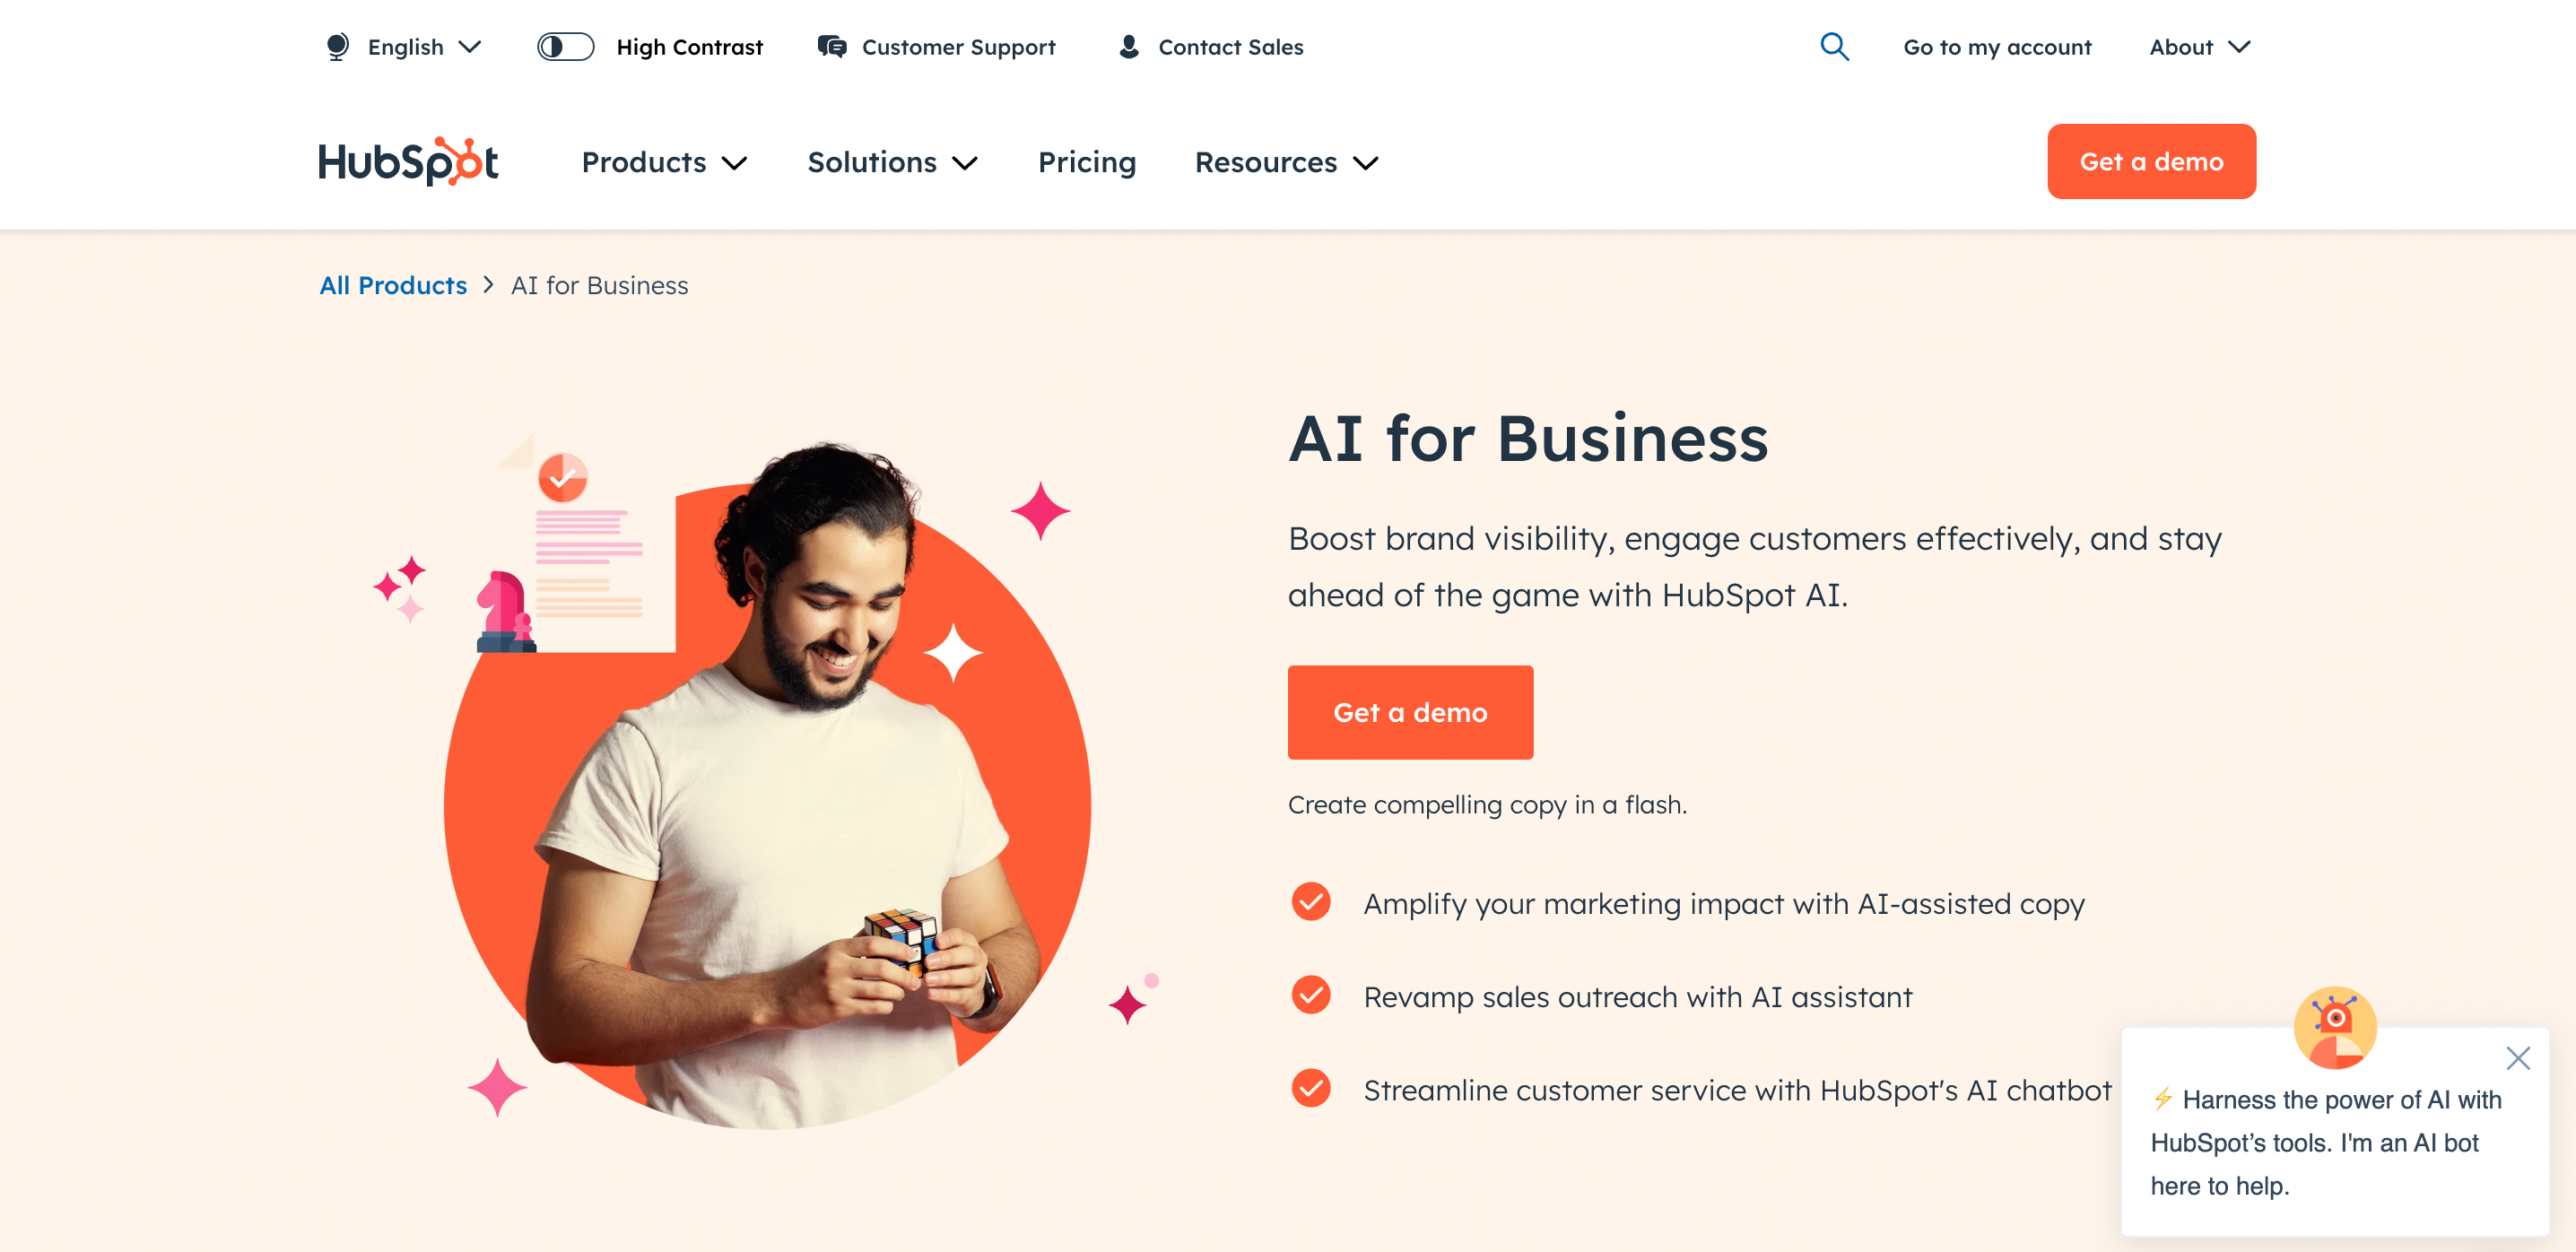Open the Resources menu
Image resolution: width=2576 pixels, height=1252 pixels.
1286,162
